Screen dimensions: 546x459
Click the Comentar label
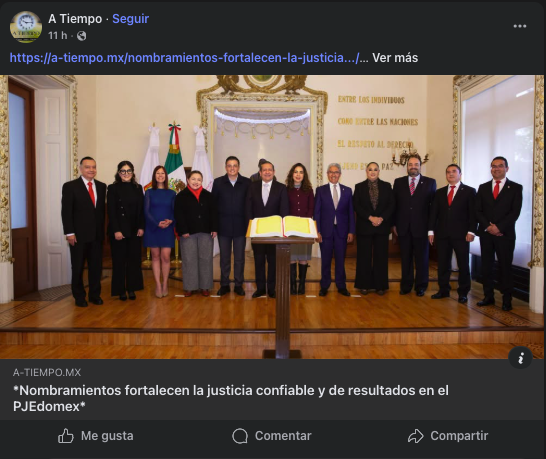point(283,436)
